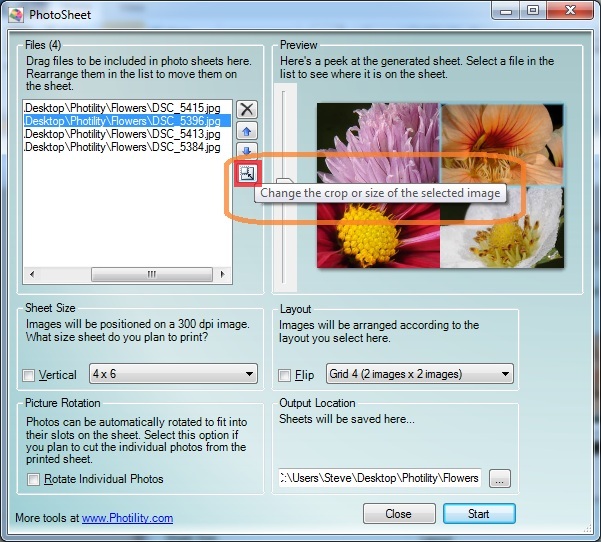The width and height of the screenshot is (601, 542).
Task: Click right arrow of file list scrollbar
Action: 222,274
